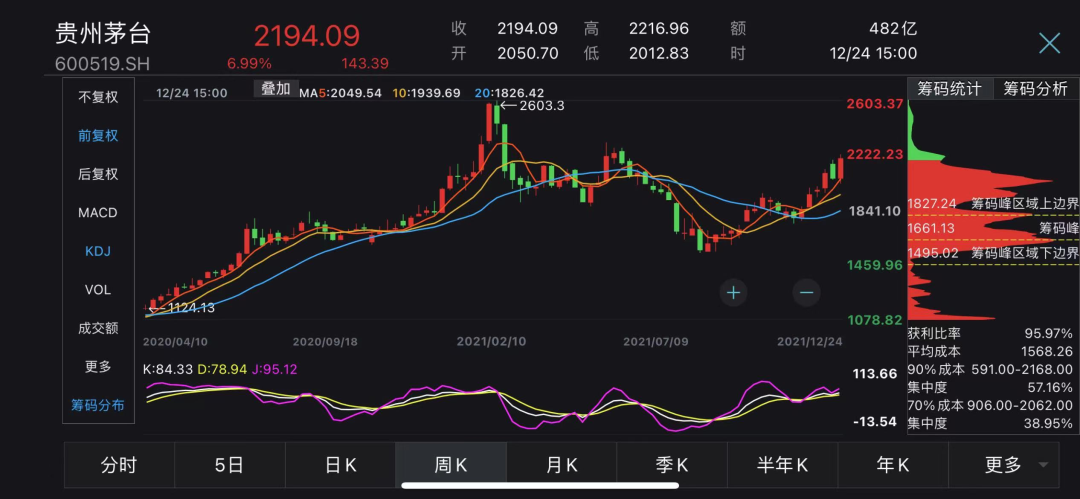Zoom out chart with minus icon
Screen dimensions: 1080x499
click(806, 292)
